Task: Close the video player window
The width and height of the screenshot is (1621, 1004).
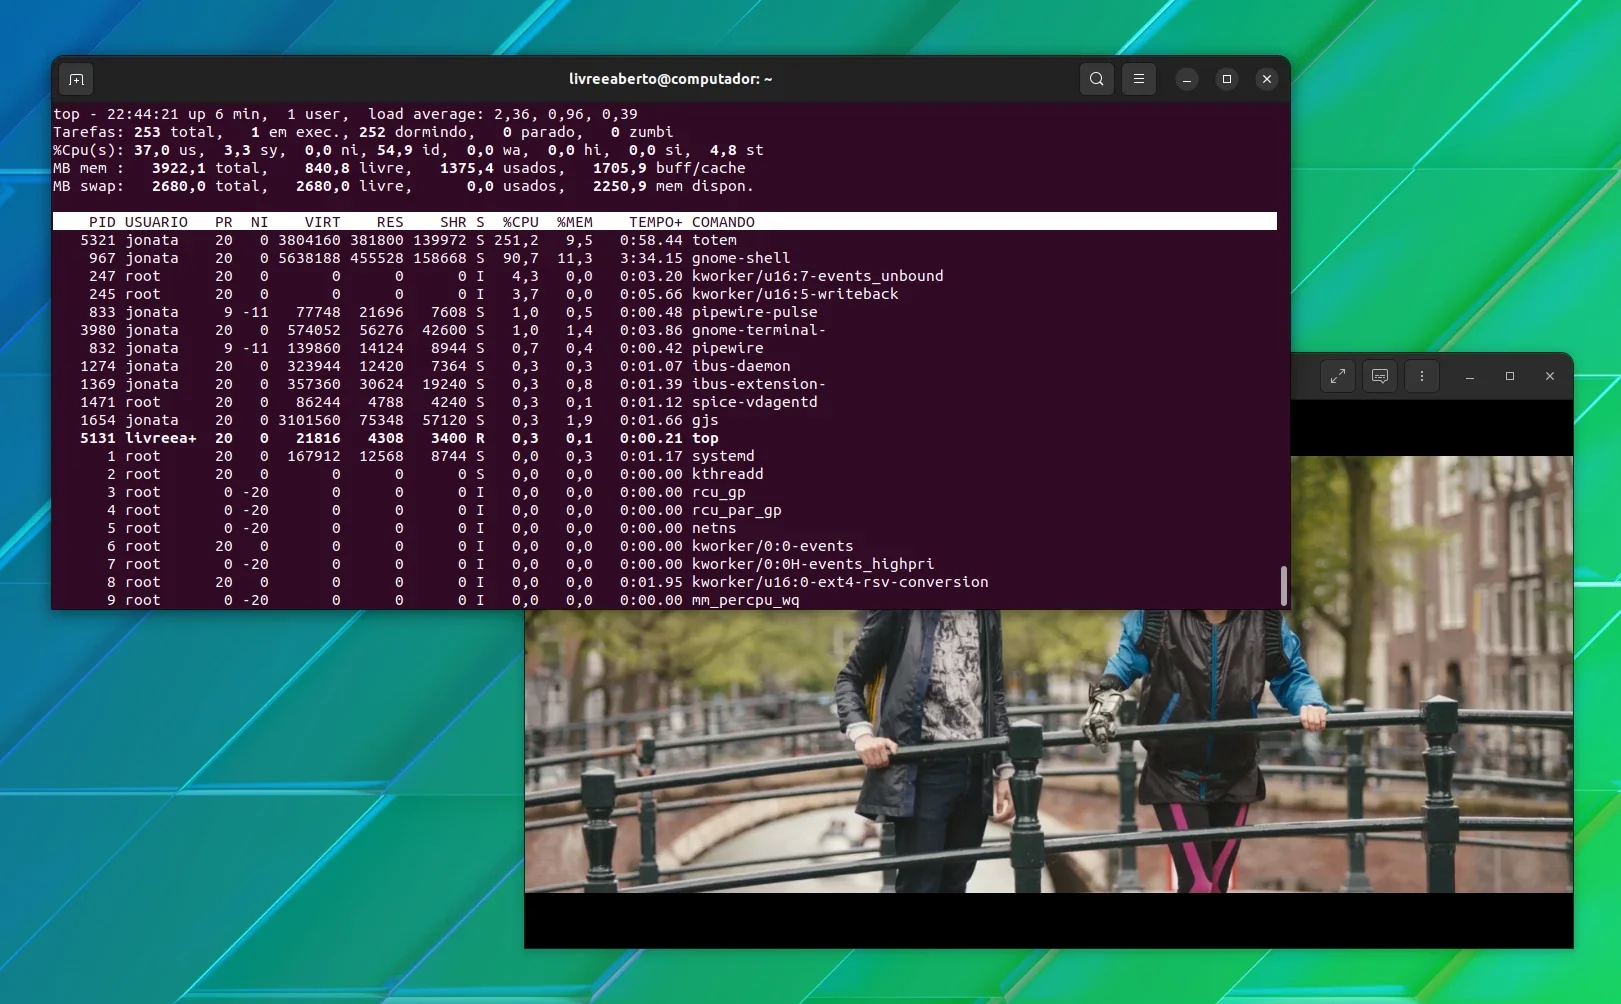Action: coord(1550,376)
